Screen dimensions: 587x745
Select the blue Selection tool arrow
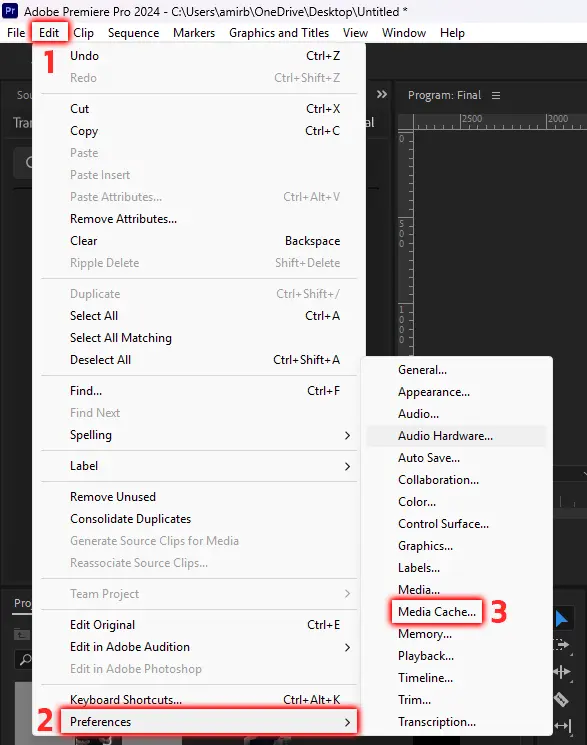[561, 619]
